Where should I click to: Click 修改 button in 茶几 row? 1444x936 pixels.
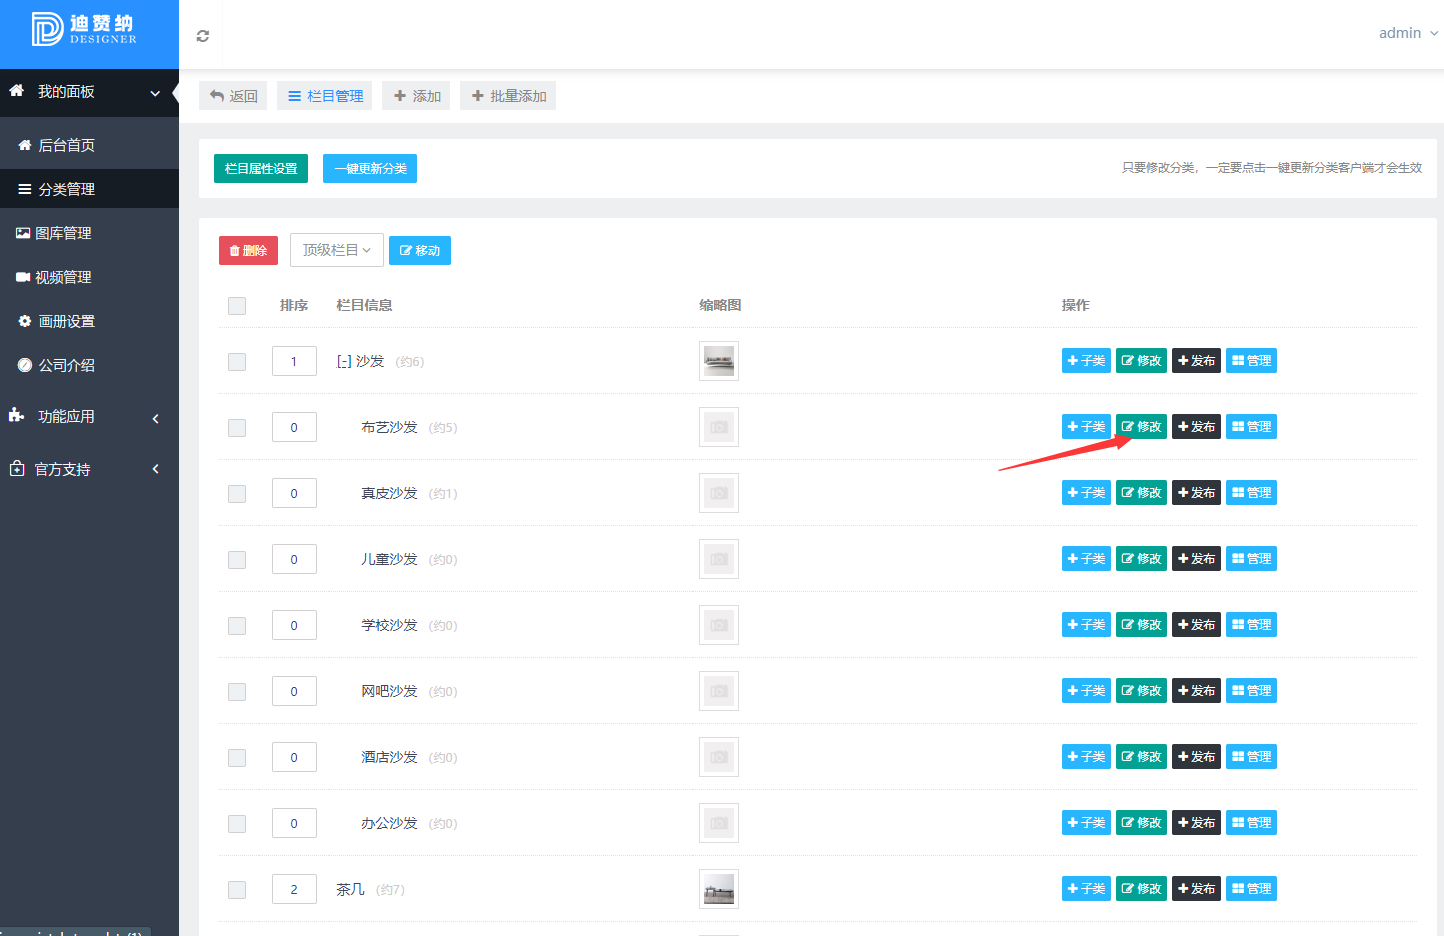pyautogui.click(x=1141, y=889)
